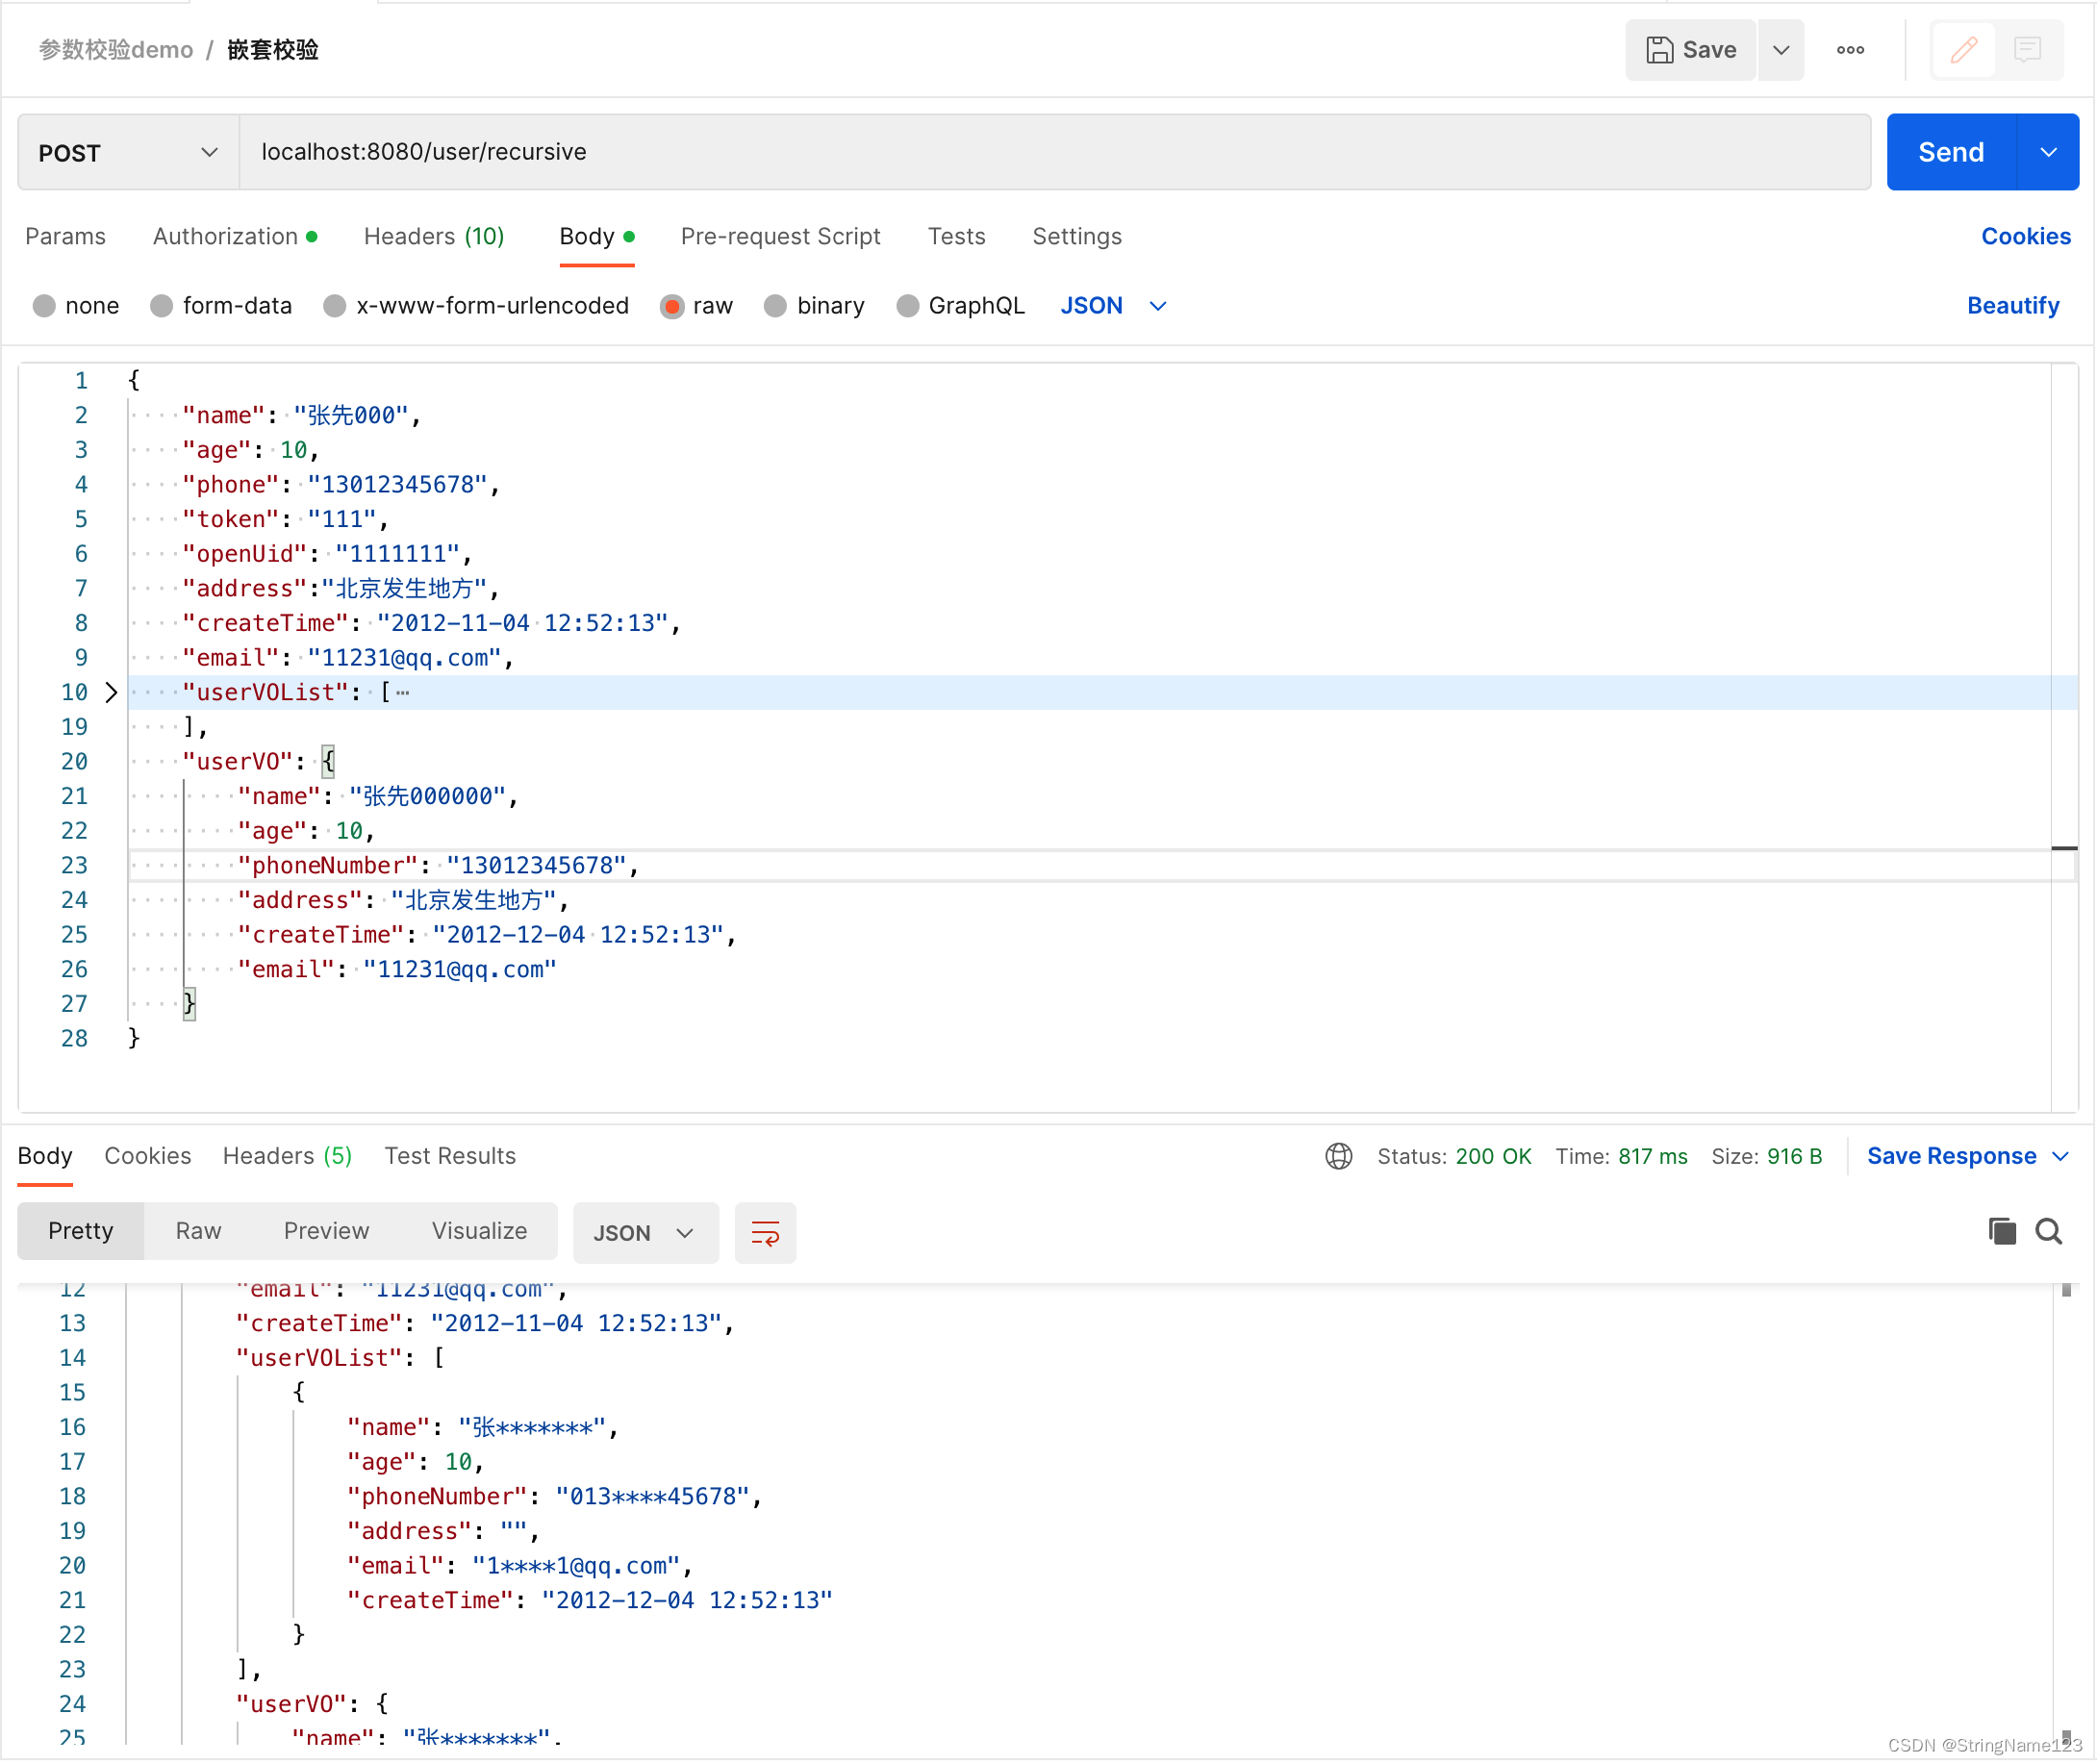Click the Beautify link

pyautogui.click(x=2013, y=306)
